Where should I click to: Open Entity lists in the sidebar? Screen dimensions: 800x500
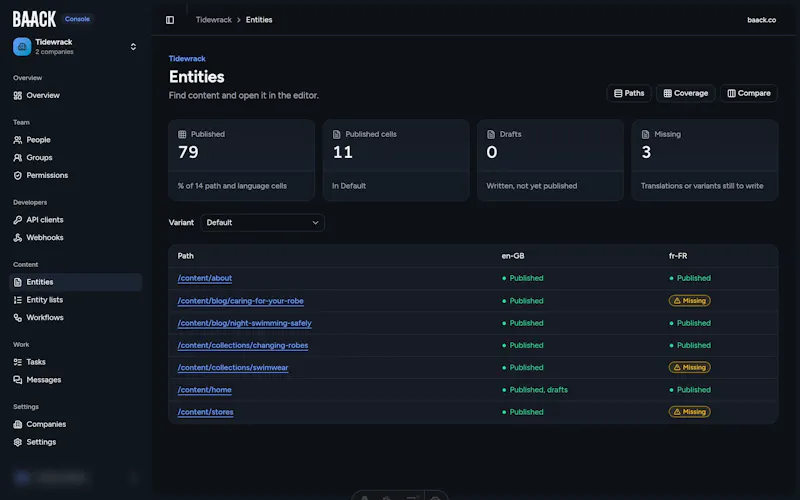[x=76, y=300]
